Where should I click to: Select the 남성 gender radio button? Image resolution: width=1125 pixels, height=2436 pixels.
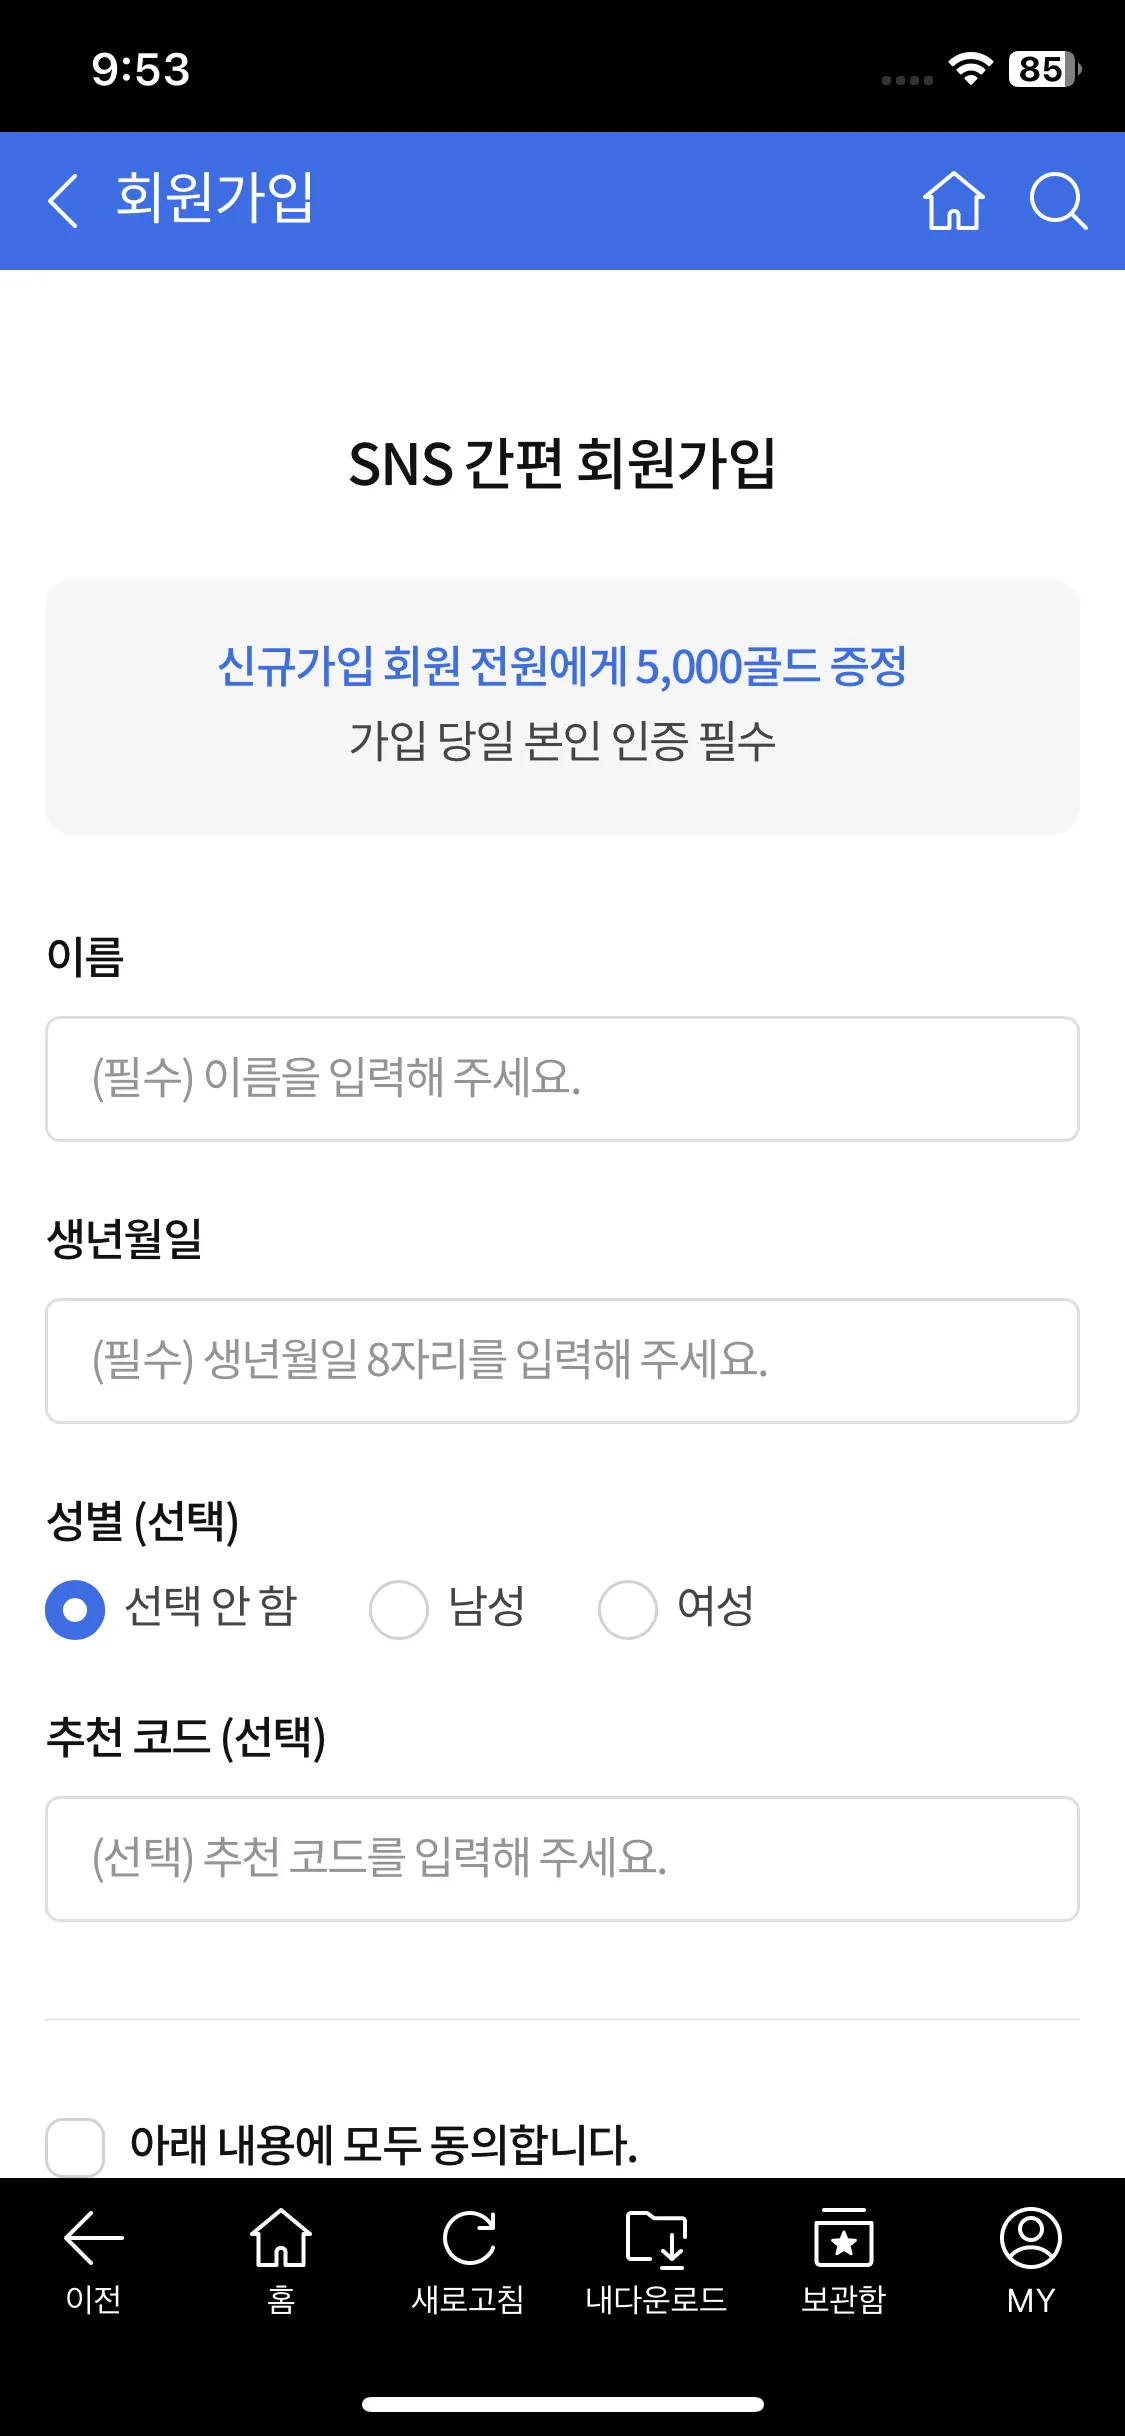[x=399, y=1609]
